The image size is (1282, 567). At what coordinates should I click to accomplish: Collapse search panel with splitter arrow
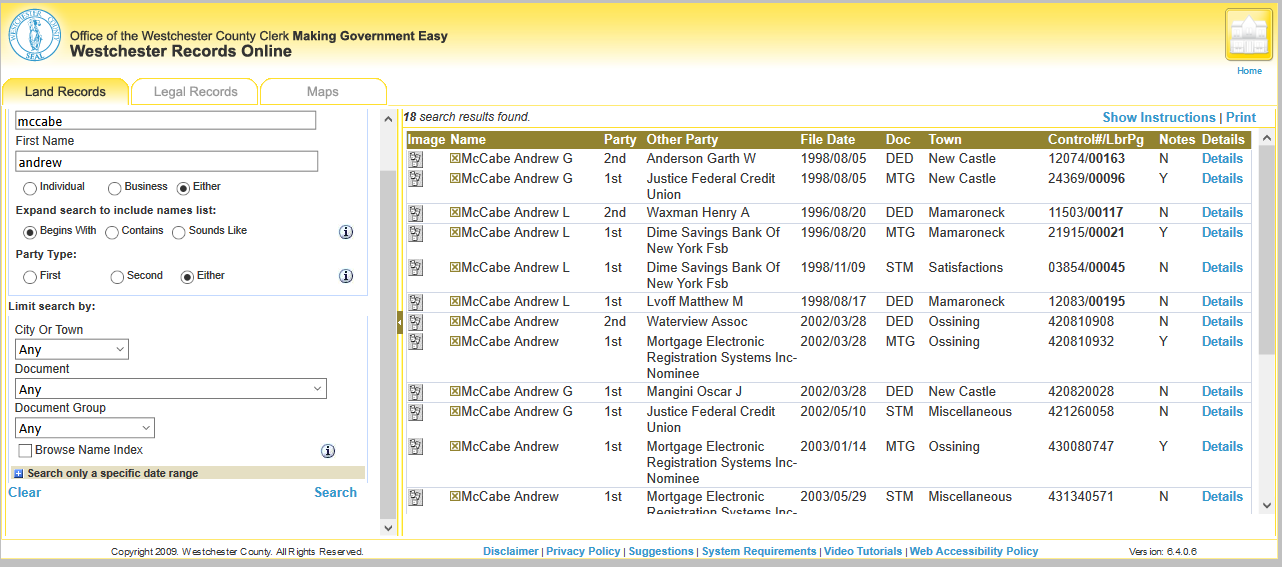tap(400, 322)
